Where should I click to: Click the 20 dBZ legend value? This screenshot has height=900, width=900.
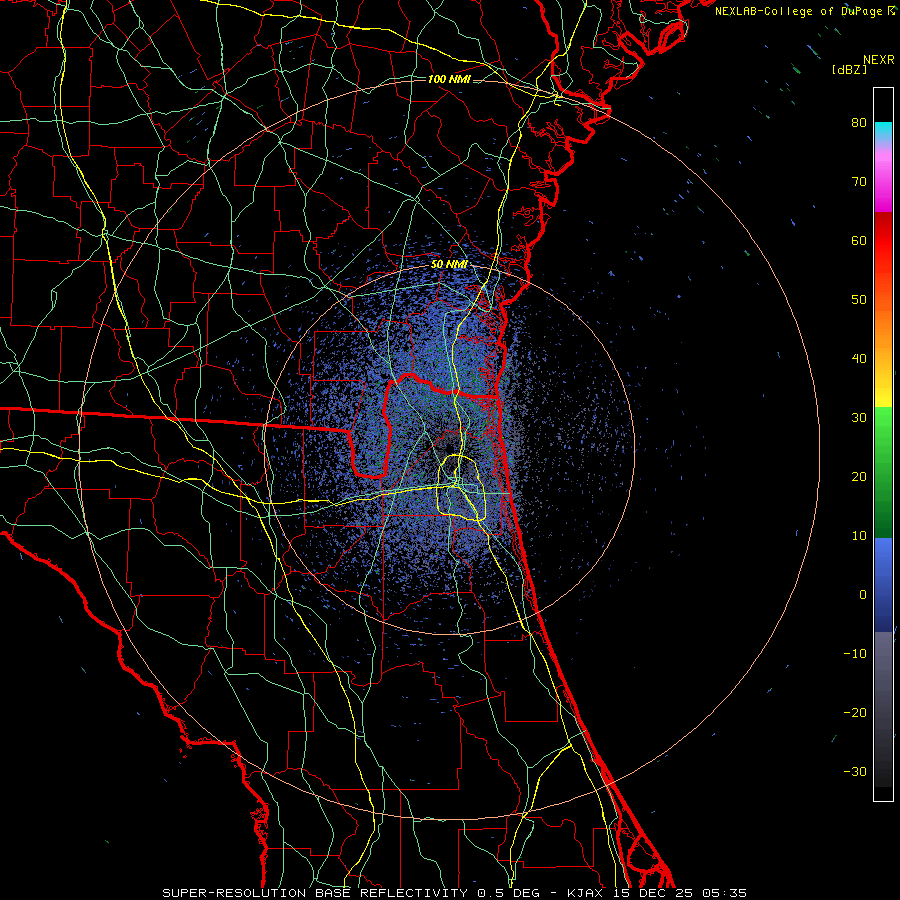click(x=859, y=476)
